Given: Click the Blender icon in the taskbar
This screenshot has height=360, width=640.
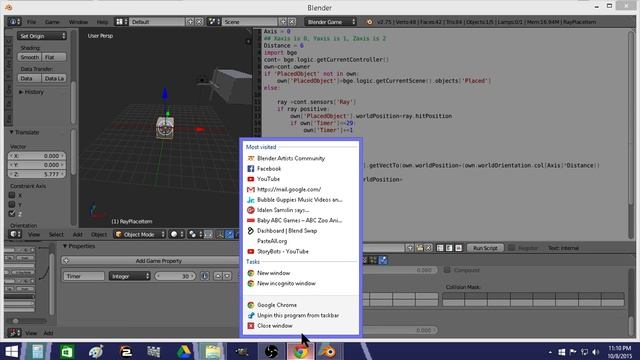Looking at the screenshot, I should pos(329,351).
